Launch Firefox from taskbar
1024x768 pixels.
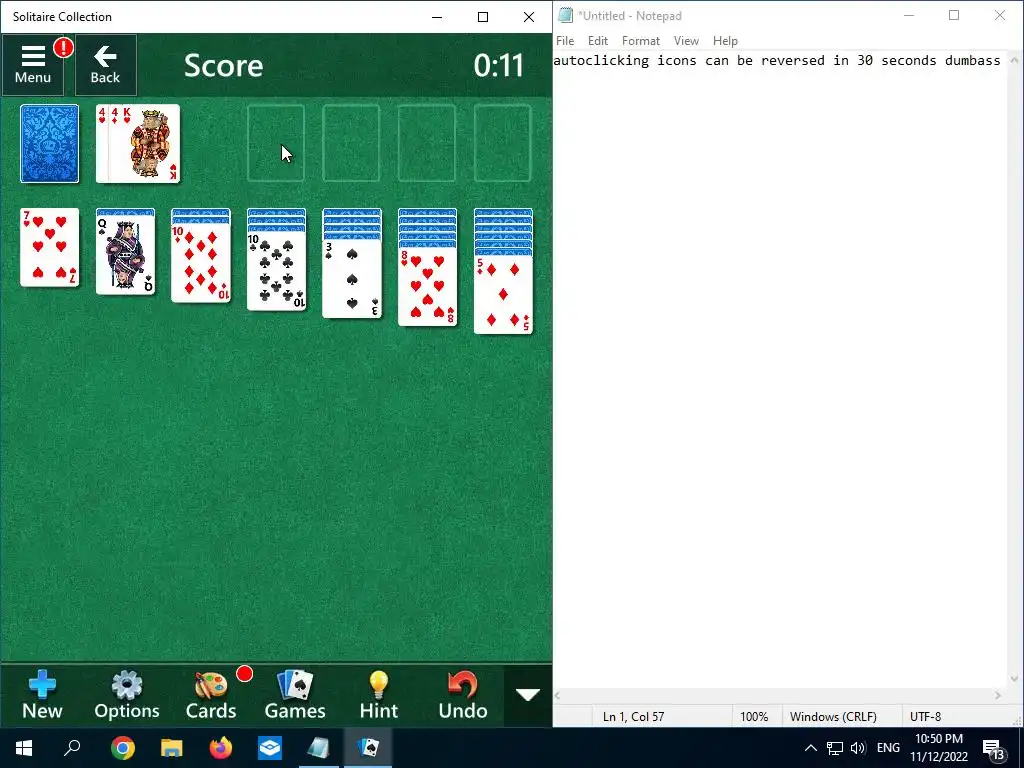click(221, 748)
